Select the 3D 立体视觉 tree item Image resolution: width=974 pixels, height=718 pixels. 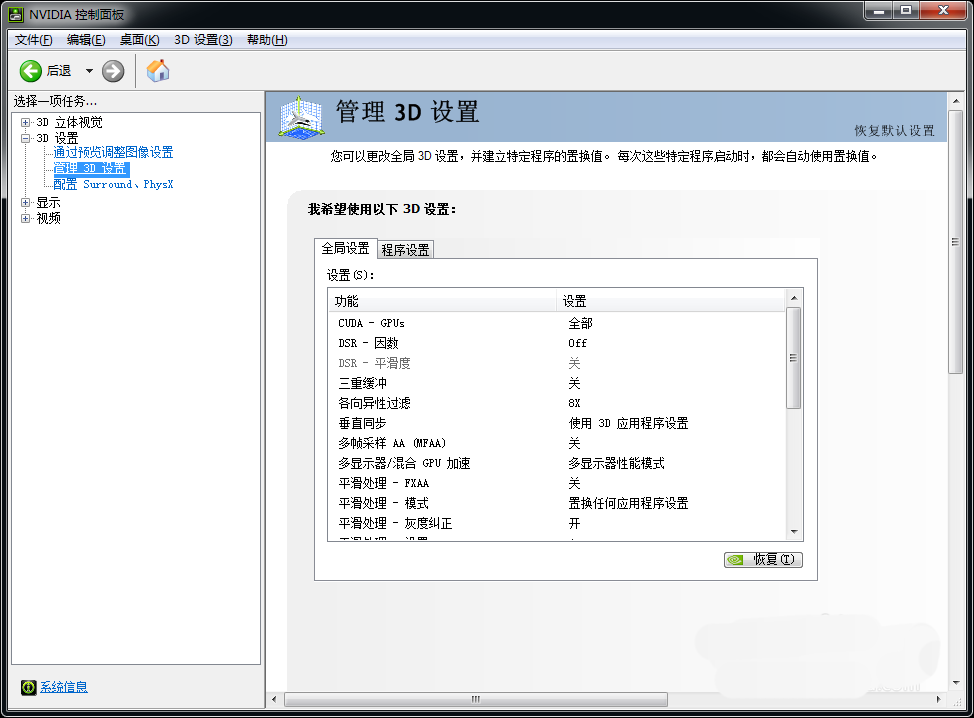pos(70,122)
